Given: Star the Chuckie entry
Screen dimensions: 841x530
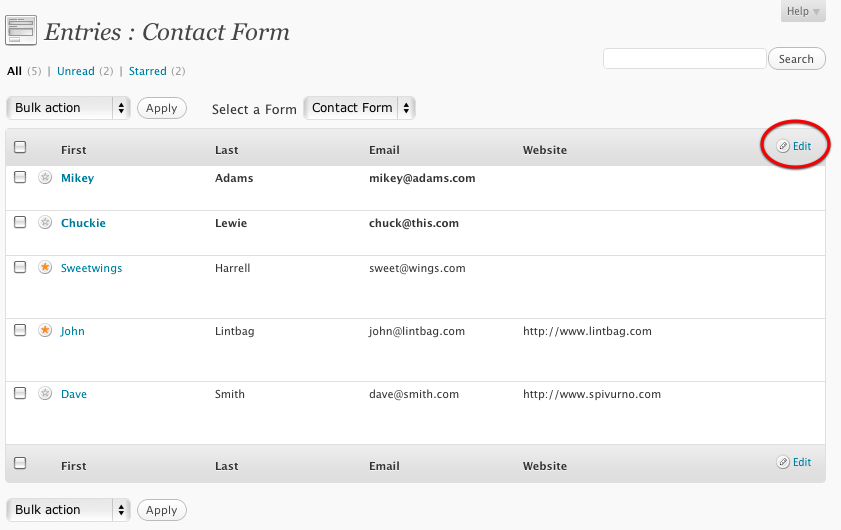Looking at the screenshot, I should point(45,222).
